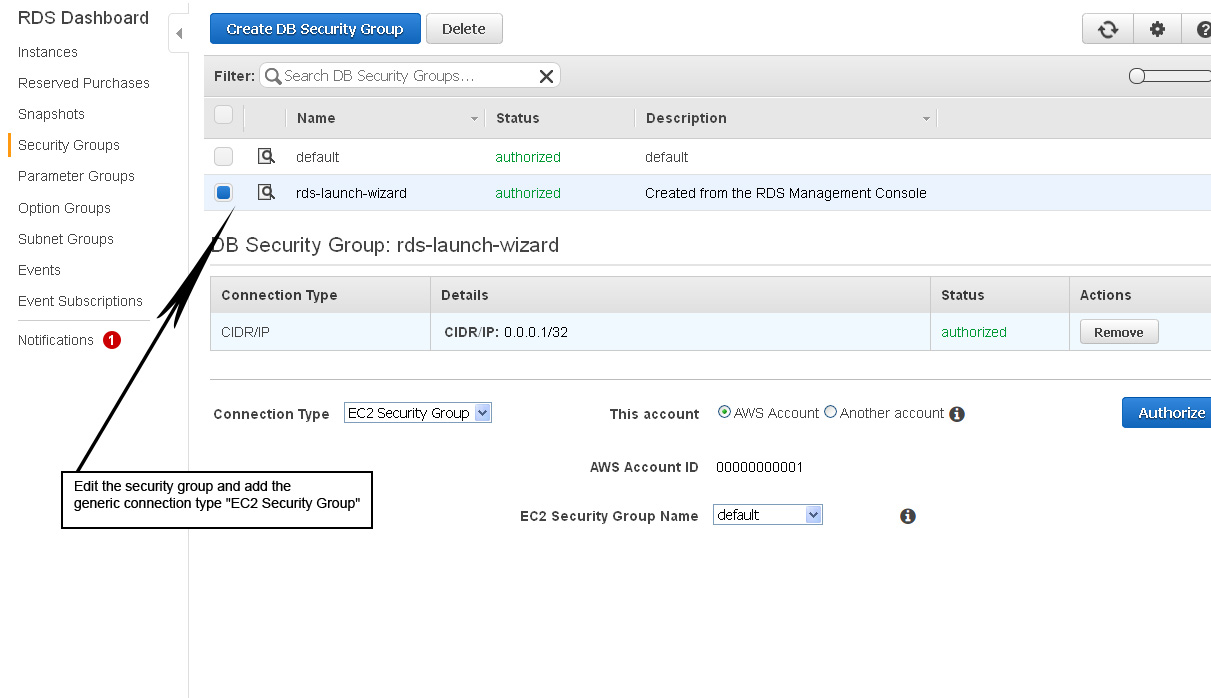
Task: Click the info icon next to Another account
Action: [x=957, y=414]
